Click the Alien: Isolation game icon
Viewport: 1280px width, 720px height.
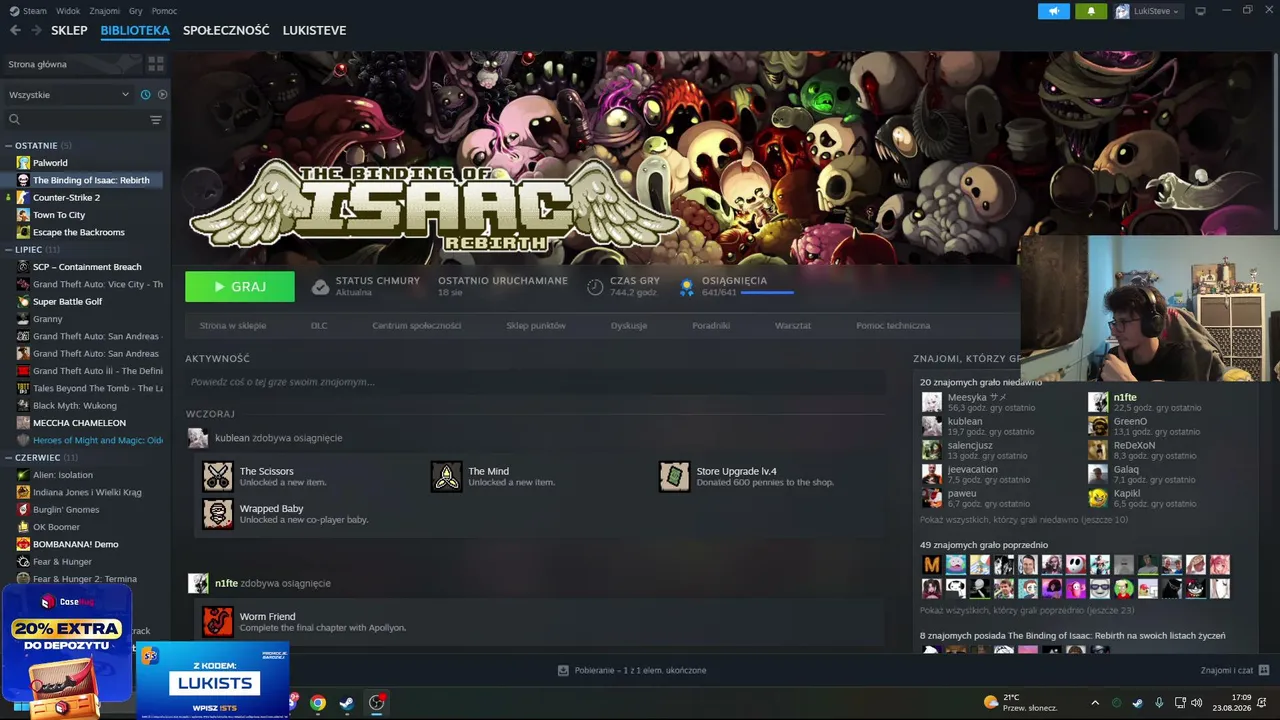click(x=23, y=475)
